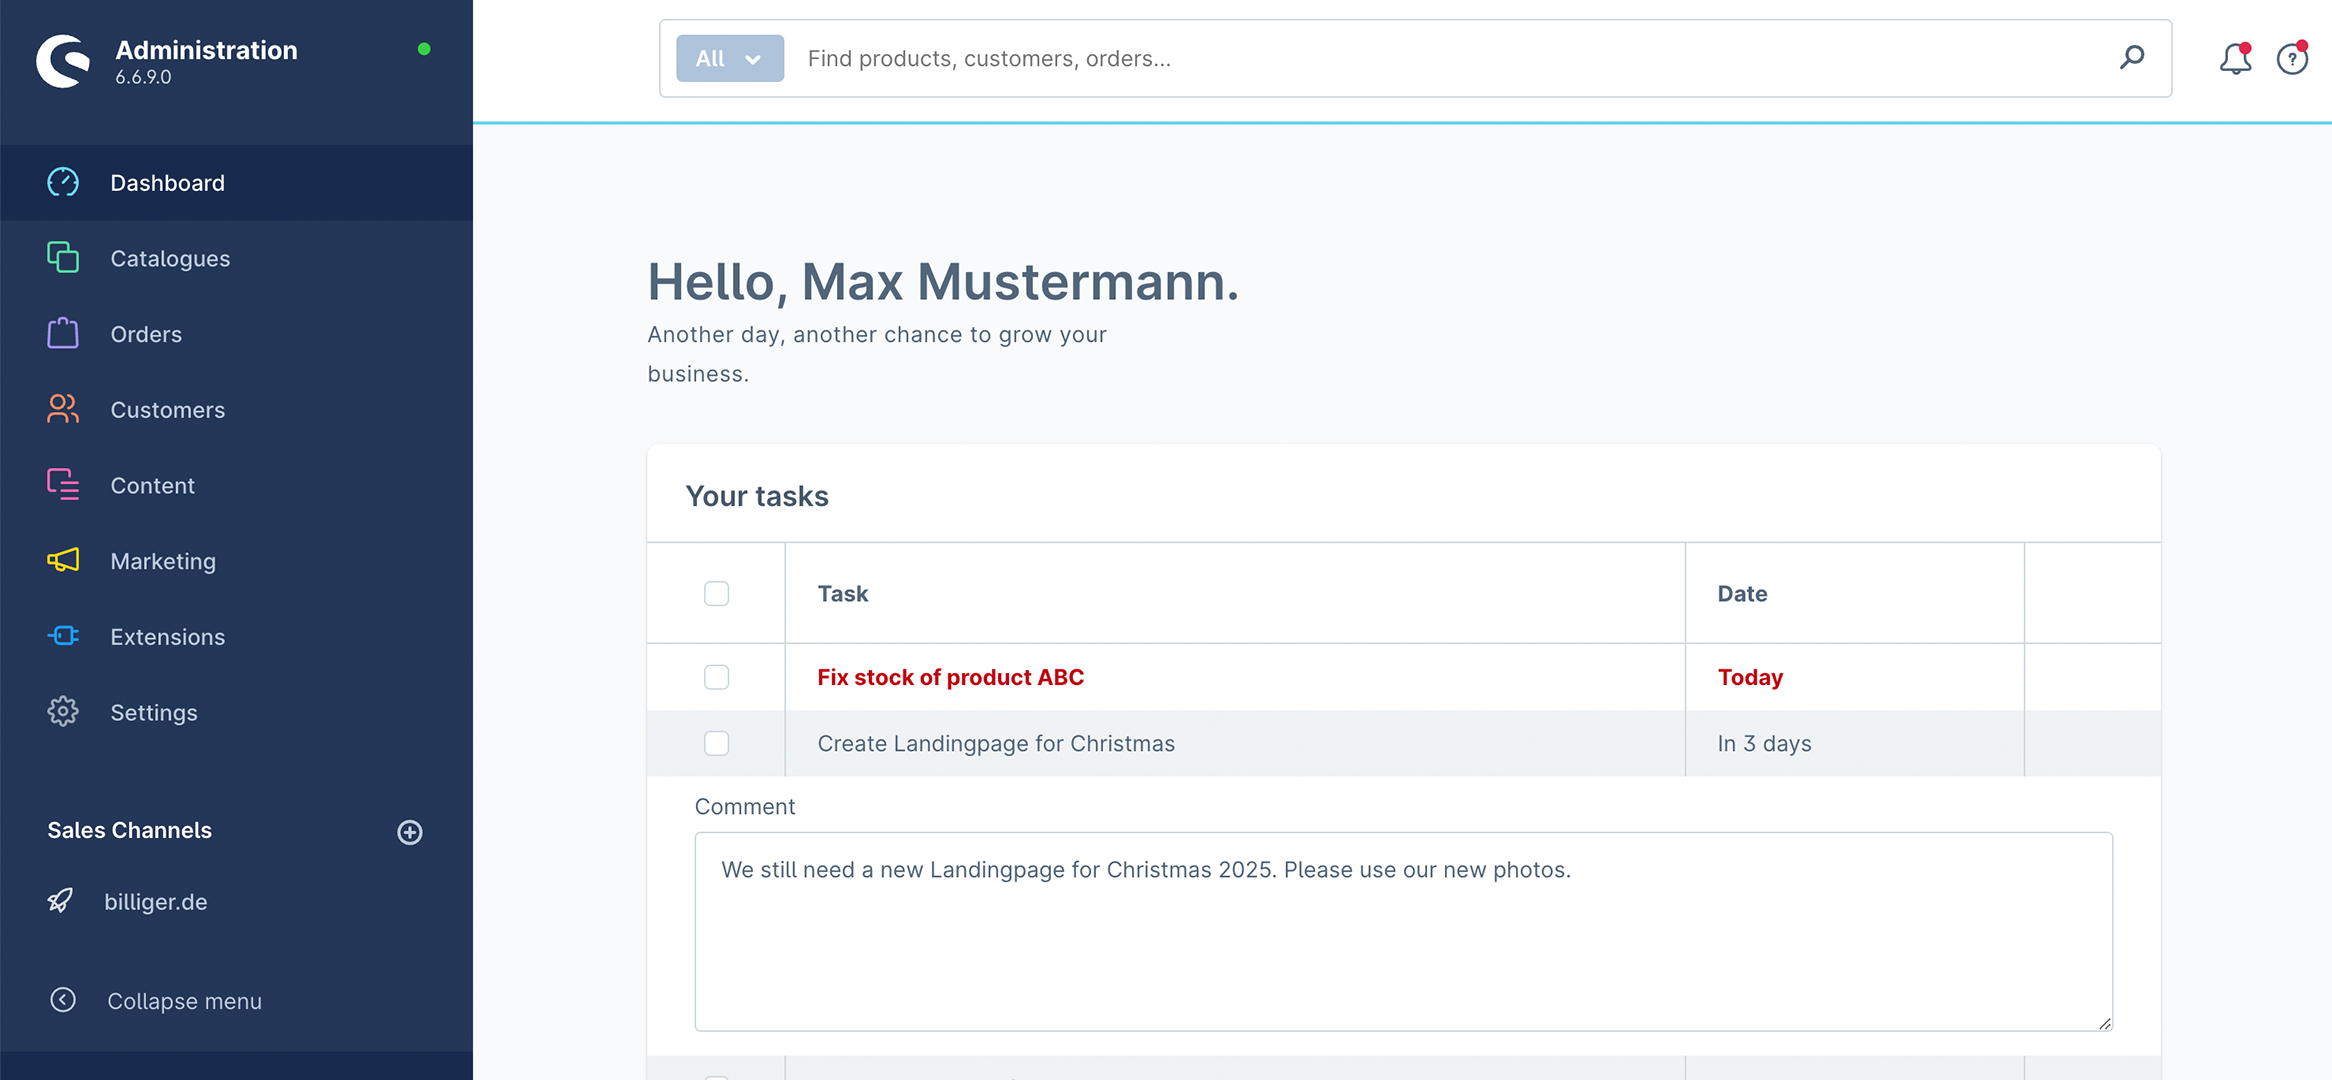Screen dimensions: 2332x1080
Task: Add a new sales channel plus icon
Action: coord(410,832)
